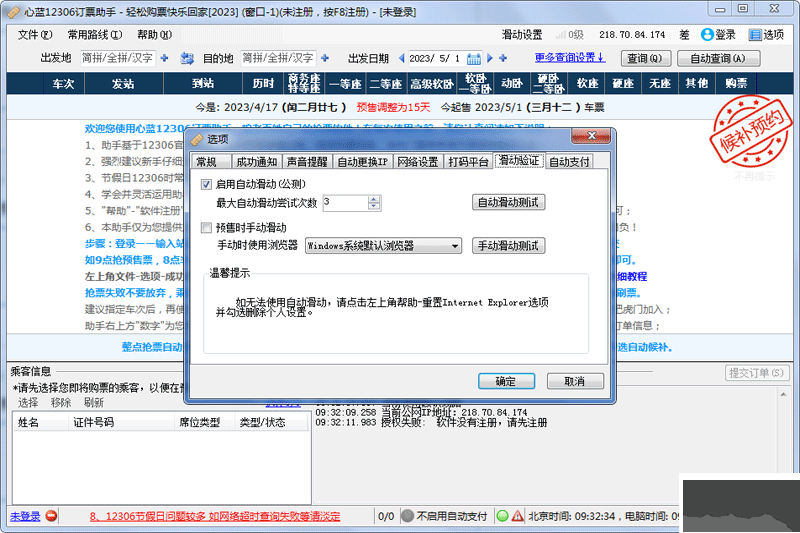The height and width of the screenshot is (533, 800).
Task: Swap departure and destination stations
Action: click(x=187, y=59)
